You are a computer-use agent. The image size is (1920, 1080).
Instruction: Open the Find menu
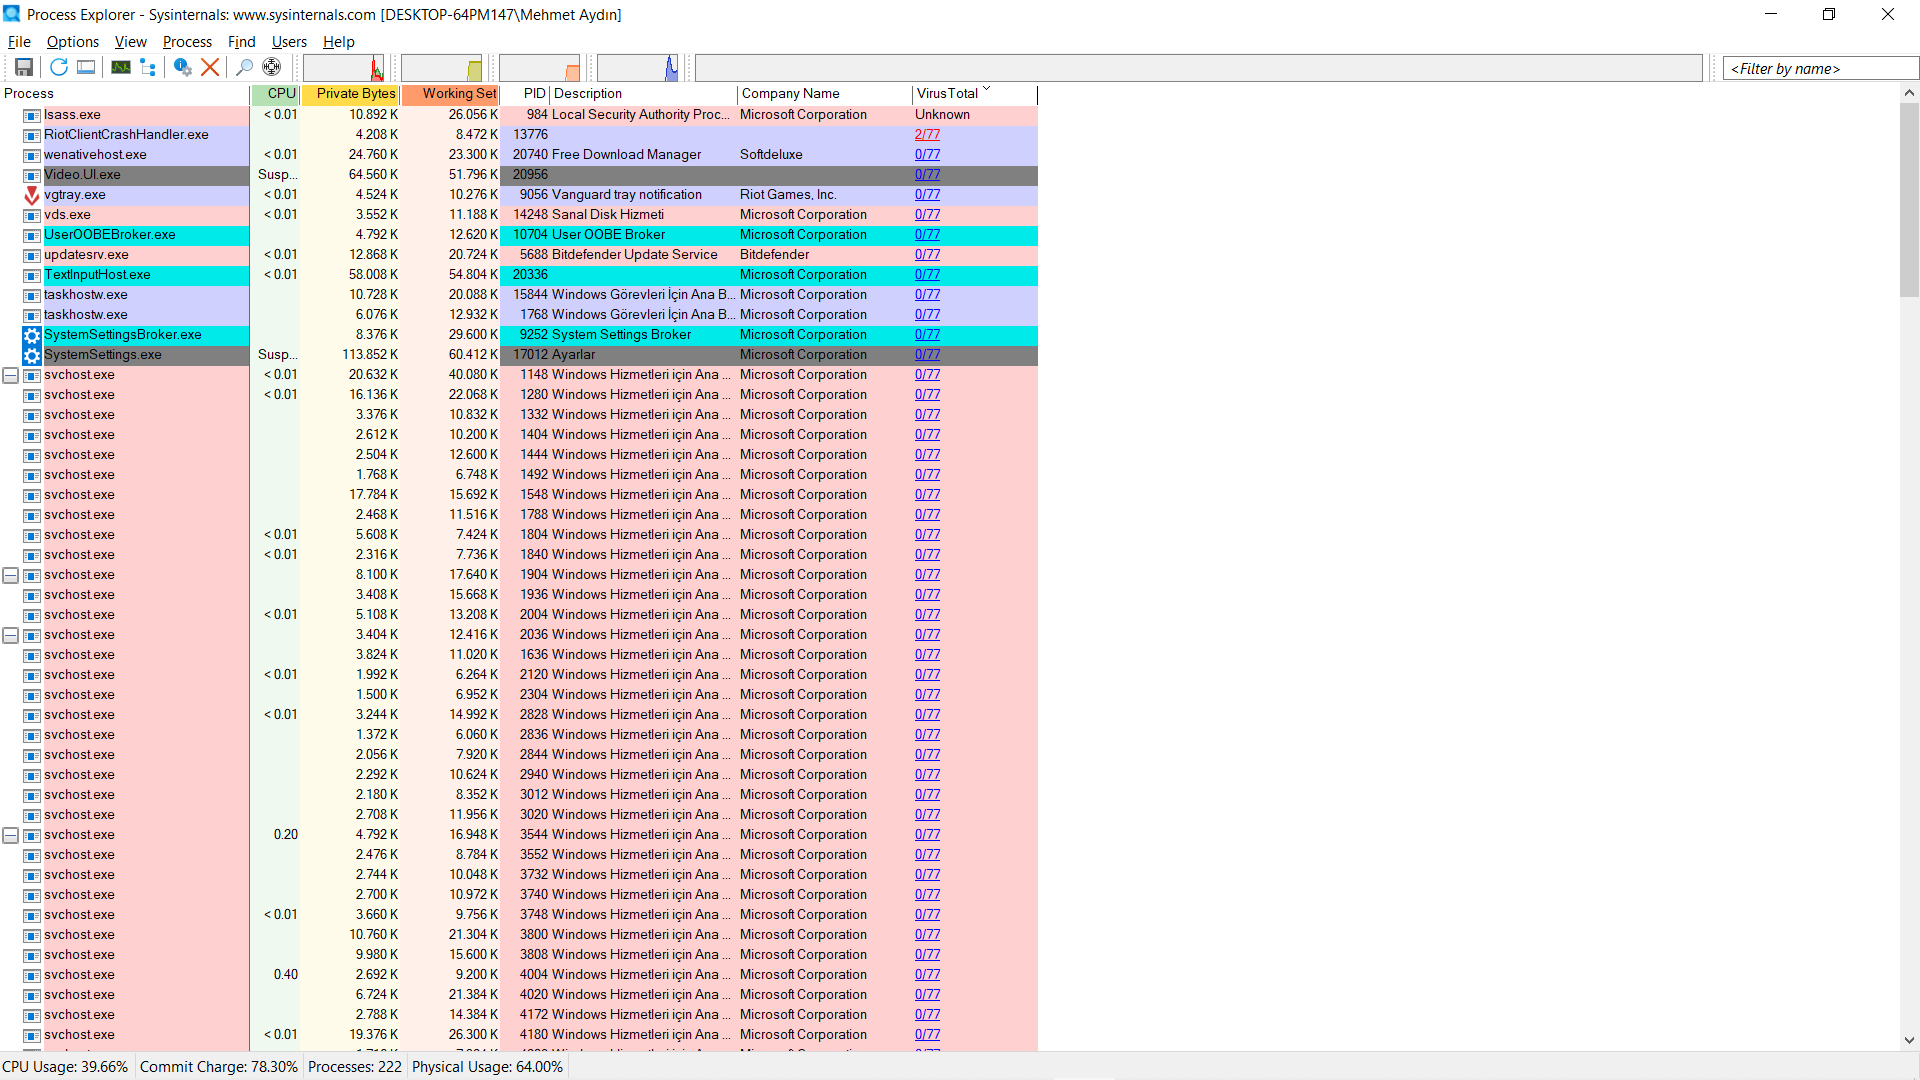[242, 42]
